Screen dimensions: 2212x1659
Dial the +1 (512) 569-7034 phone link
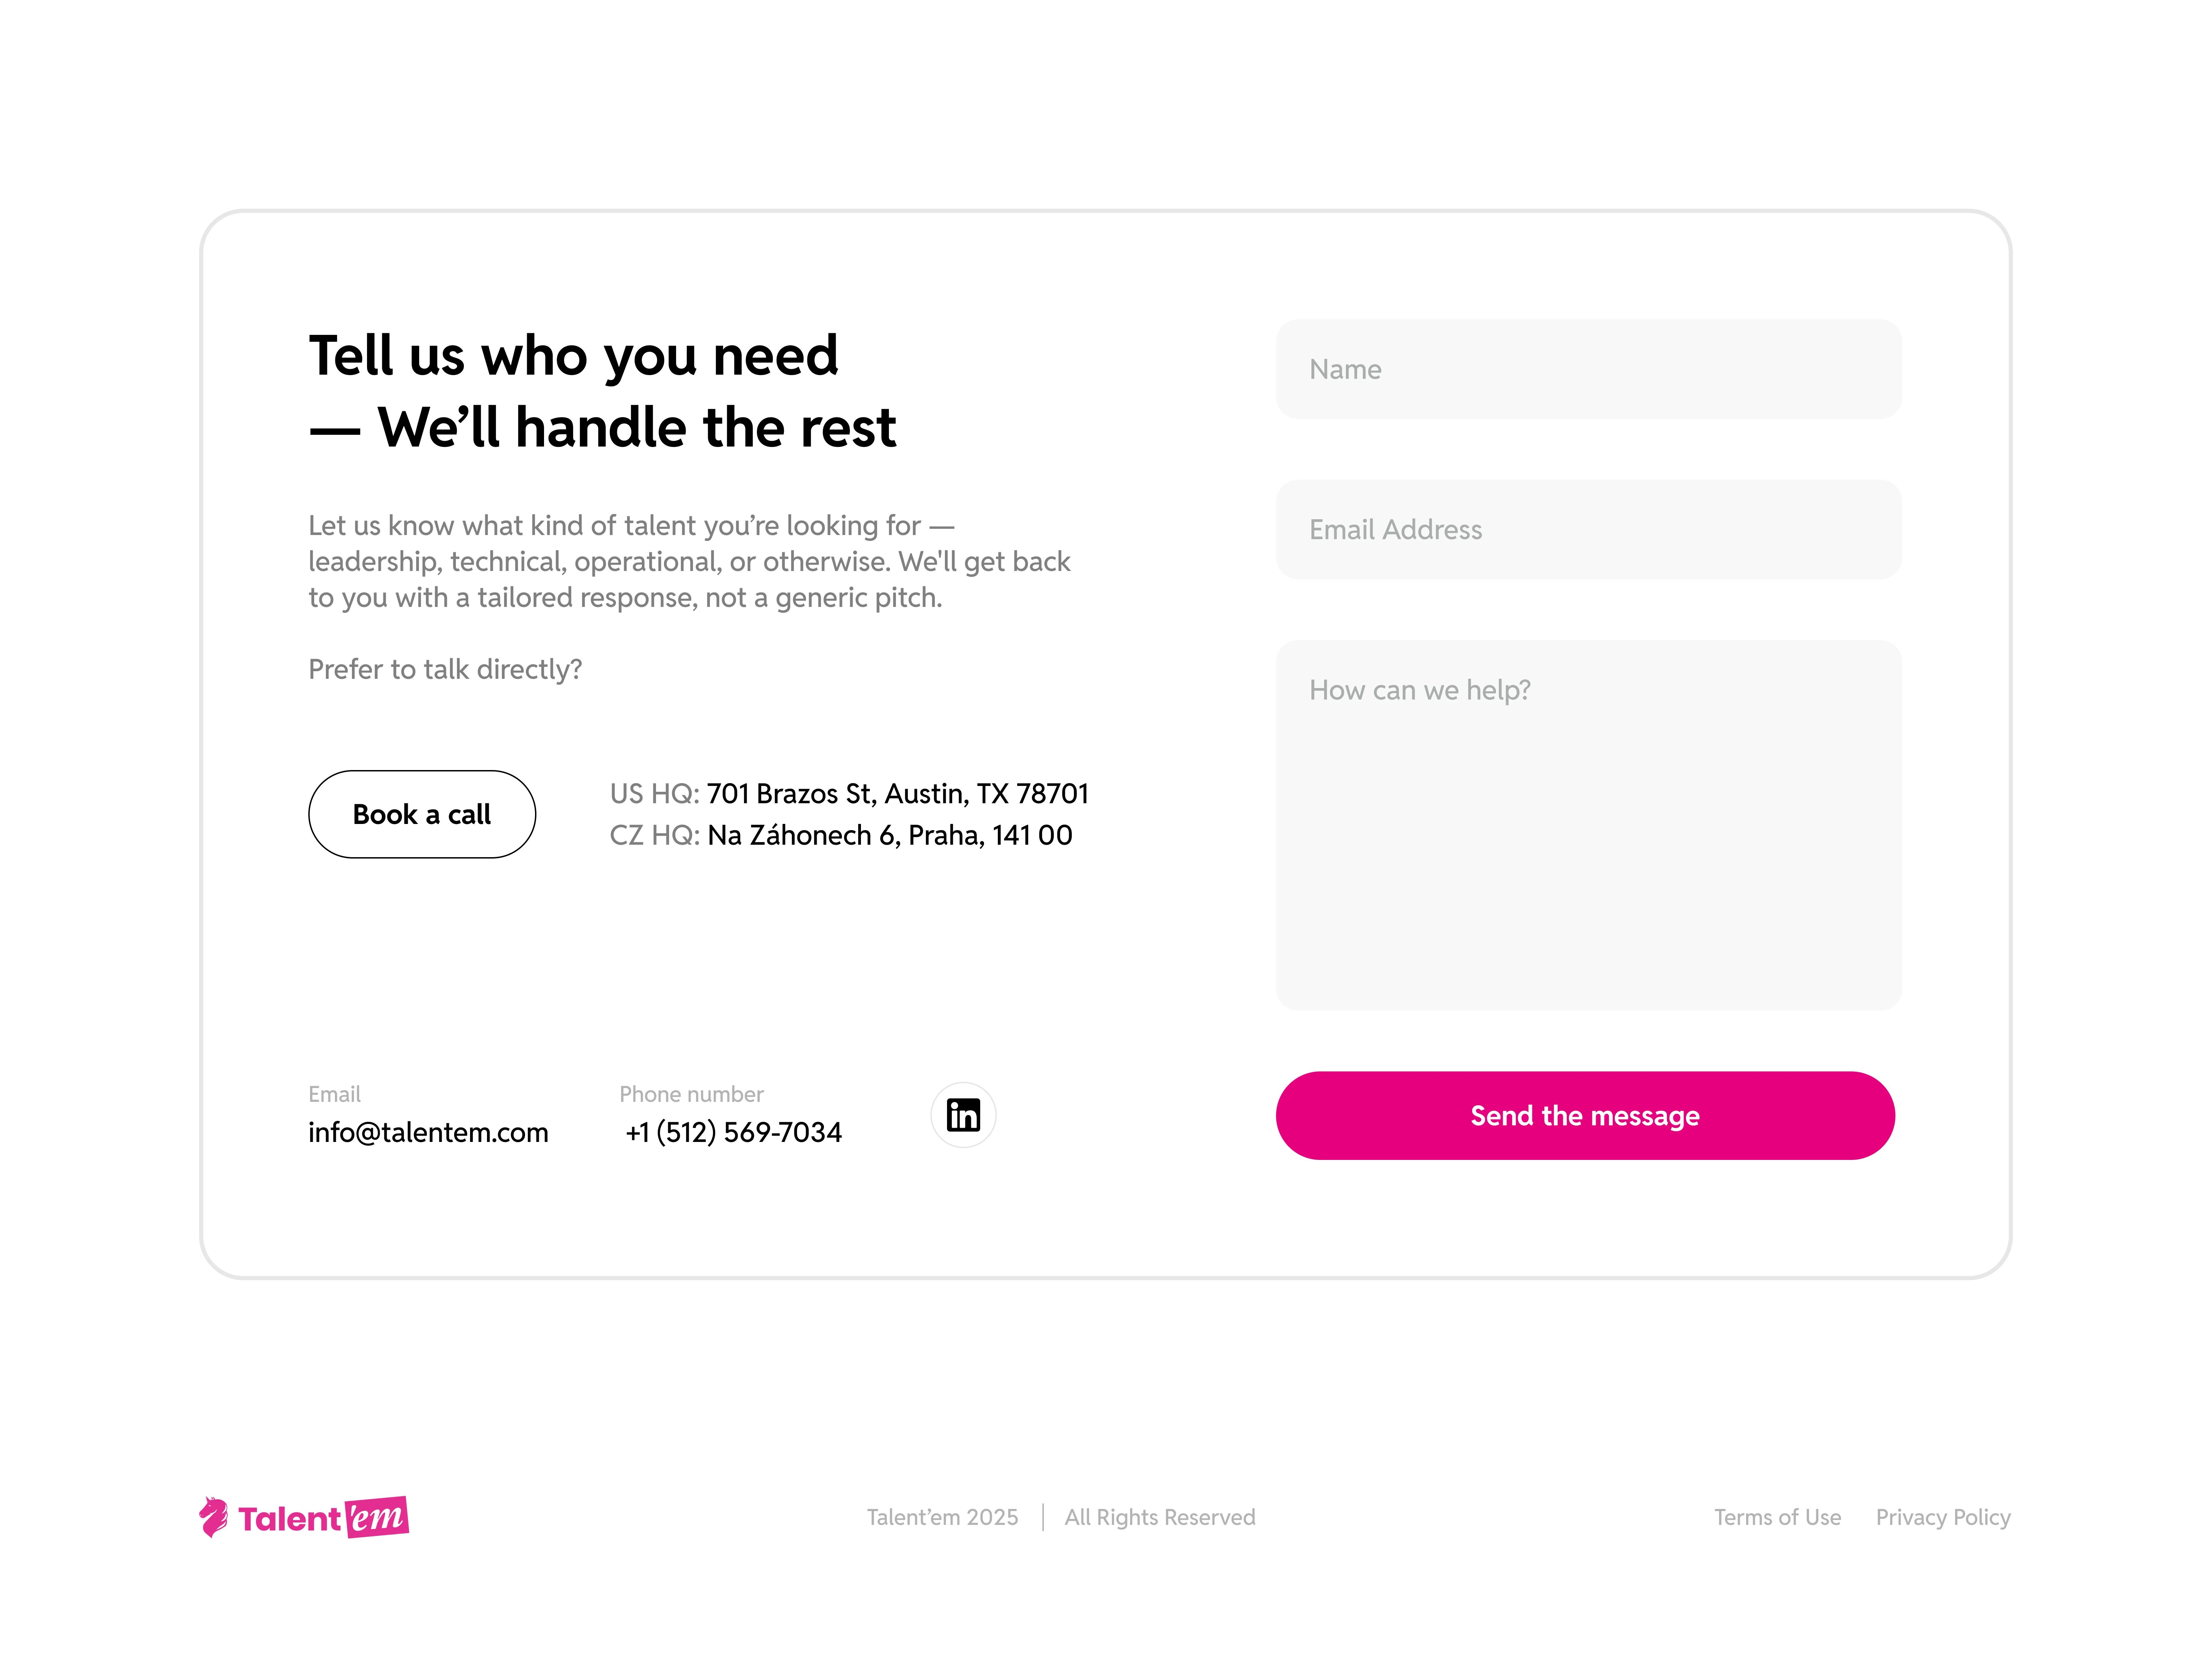pyautogui.click(x=733, y=1132)
